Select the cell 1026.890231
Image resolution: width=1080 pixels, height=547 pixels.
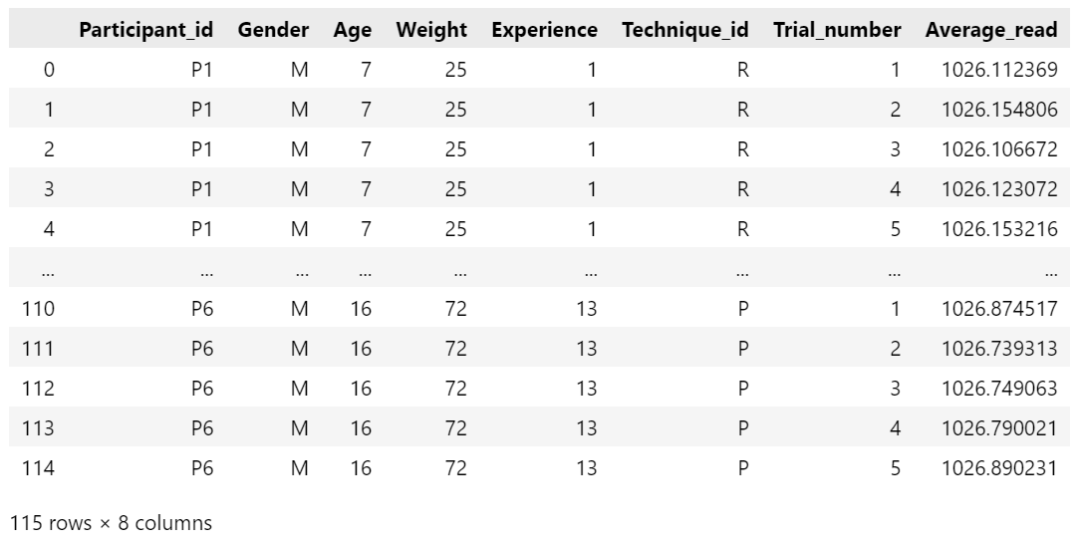999,468
